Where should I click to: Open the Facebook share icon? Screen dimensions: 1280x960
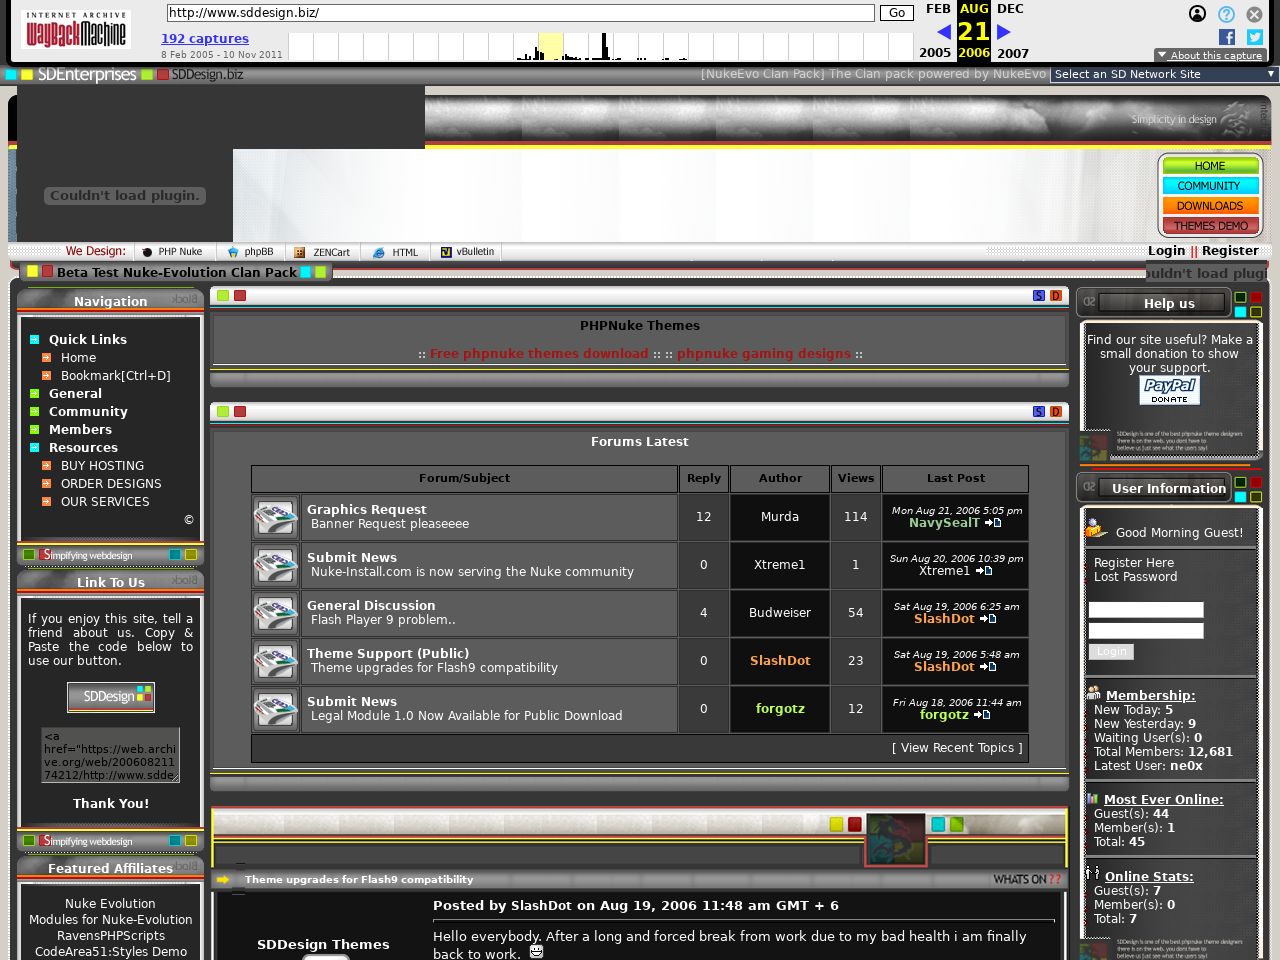pyautogui.click(x=1227, y=37)
